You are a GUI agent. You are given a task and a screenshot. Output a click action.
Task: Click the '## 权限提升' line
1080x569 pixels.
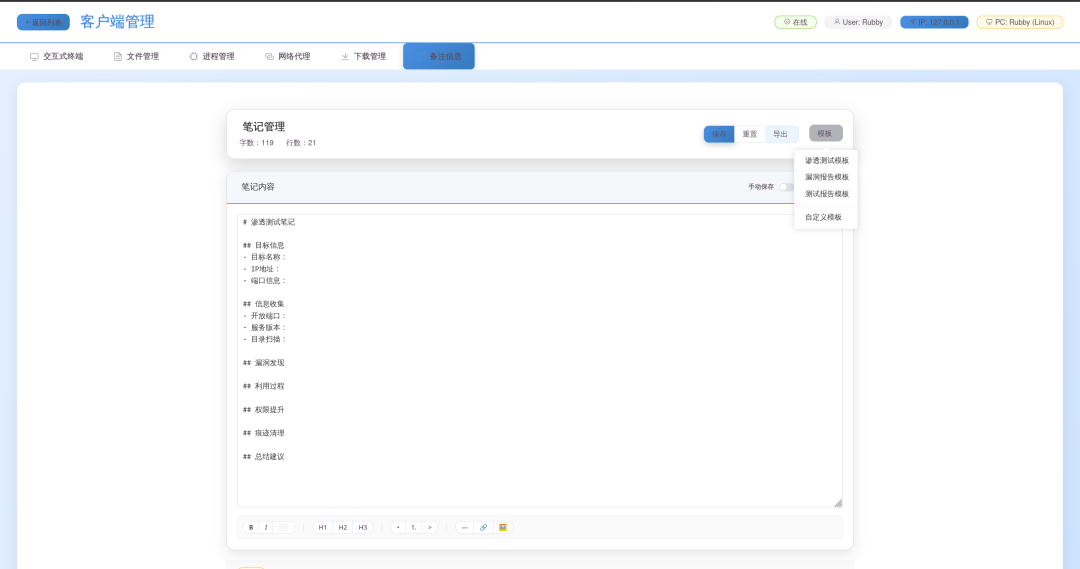point(263,410)
